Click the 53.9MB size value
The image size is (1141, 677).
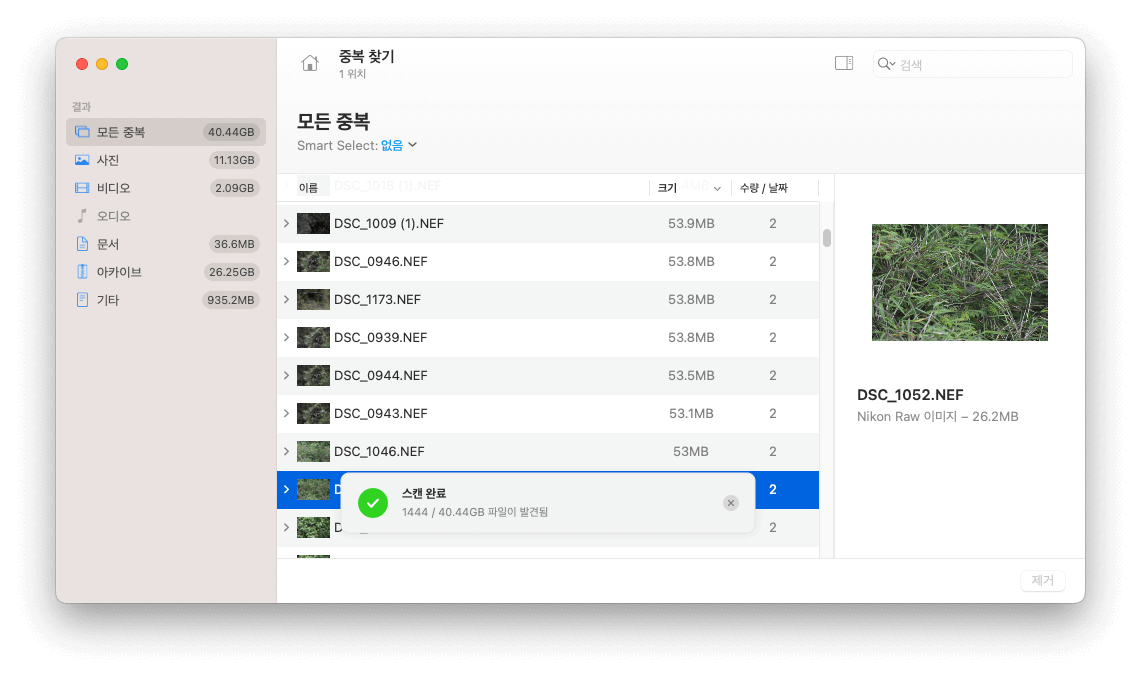tap(691, 223)
